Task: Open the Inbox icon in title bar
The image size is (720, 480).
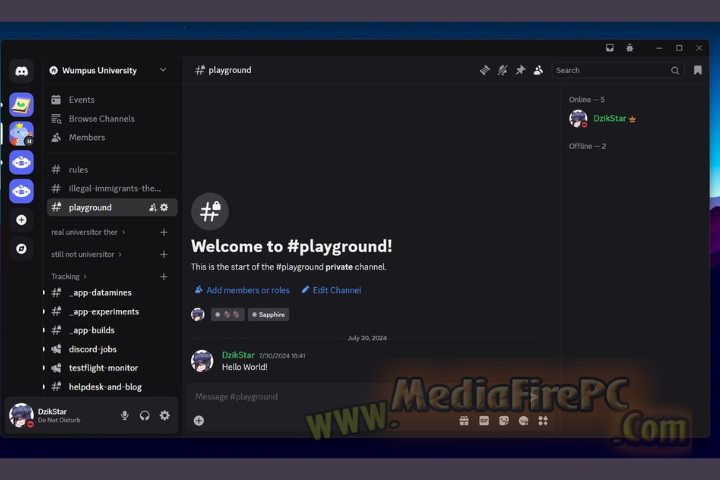Action: coord(610,48)
